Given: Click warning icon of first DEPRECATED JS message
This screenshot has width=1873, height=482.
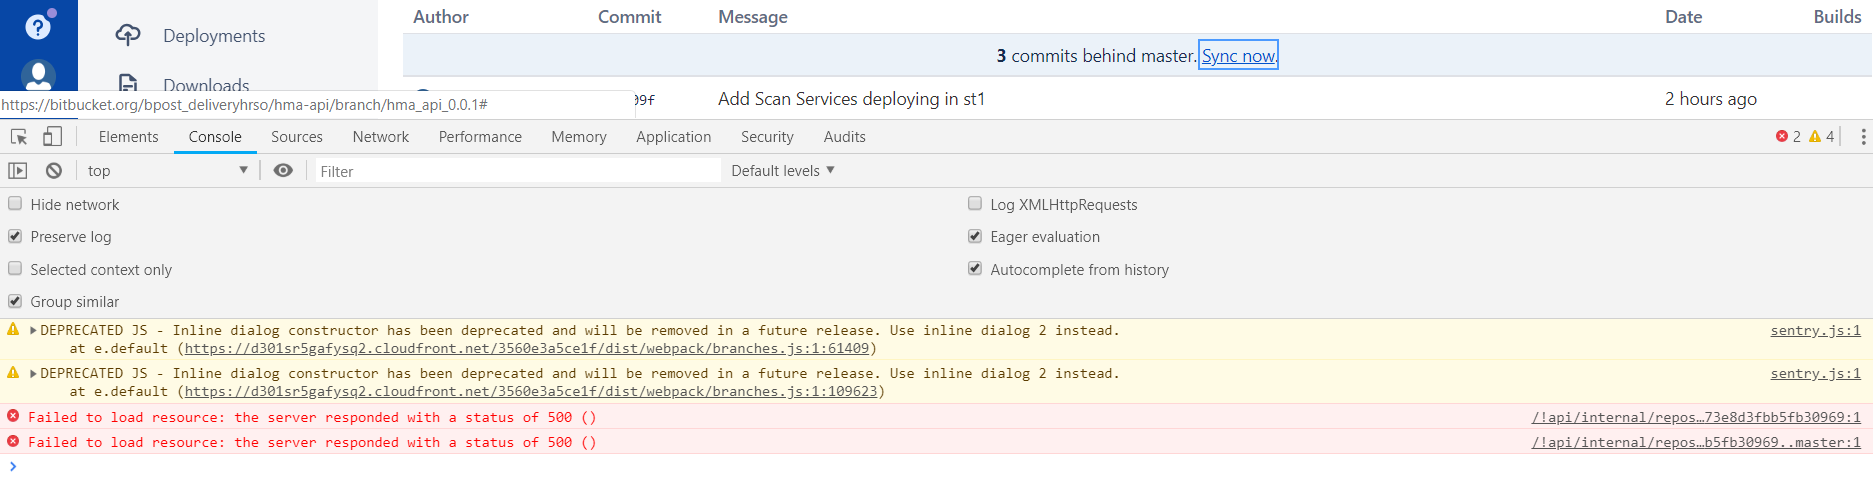Looking at the screenshot, I should [x=13, y=329].
